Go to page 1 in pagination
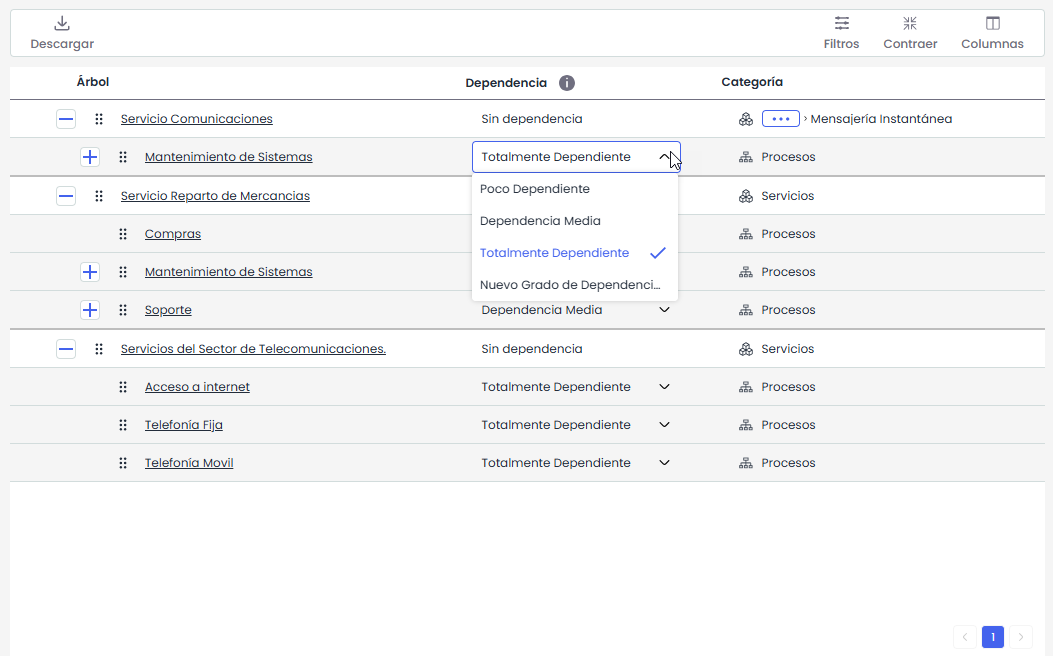Viewport: 1053px width, 656px height. (x=992, y=637)
